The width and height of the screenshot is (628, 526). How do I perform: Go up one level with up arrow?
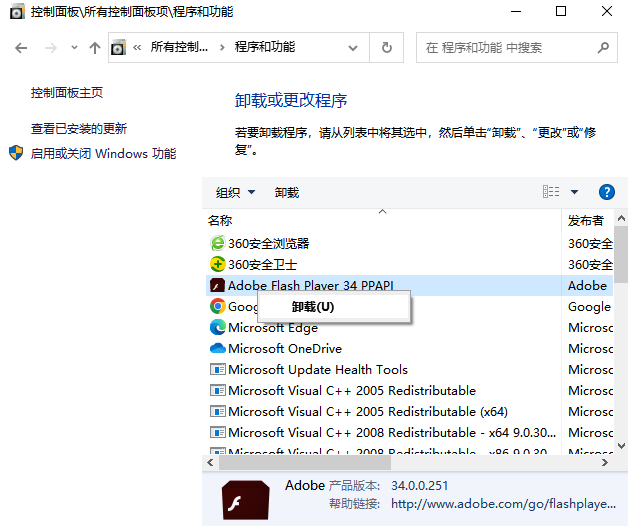[x=95, y=48]
